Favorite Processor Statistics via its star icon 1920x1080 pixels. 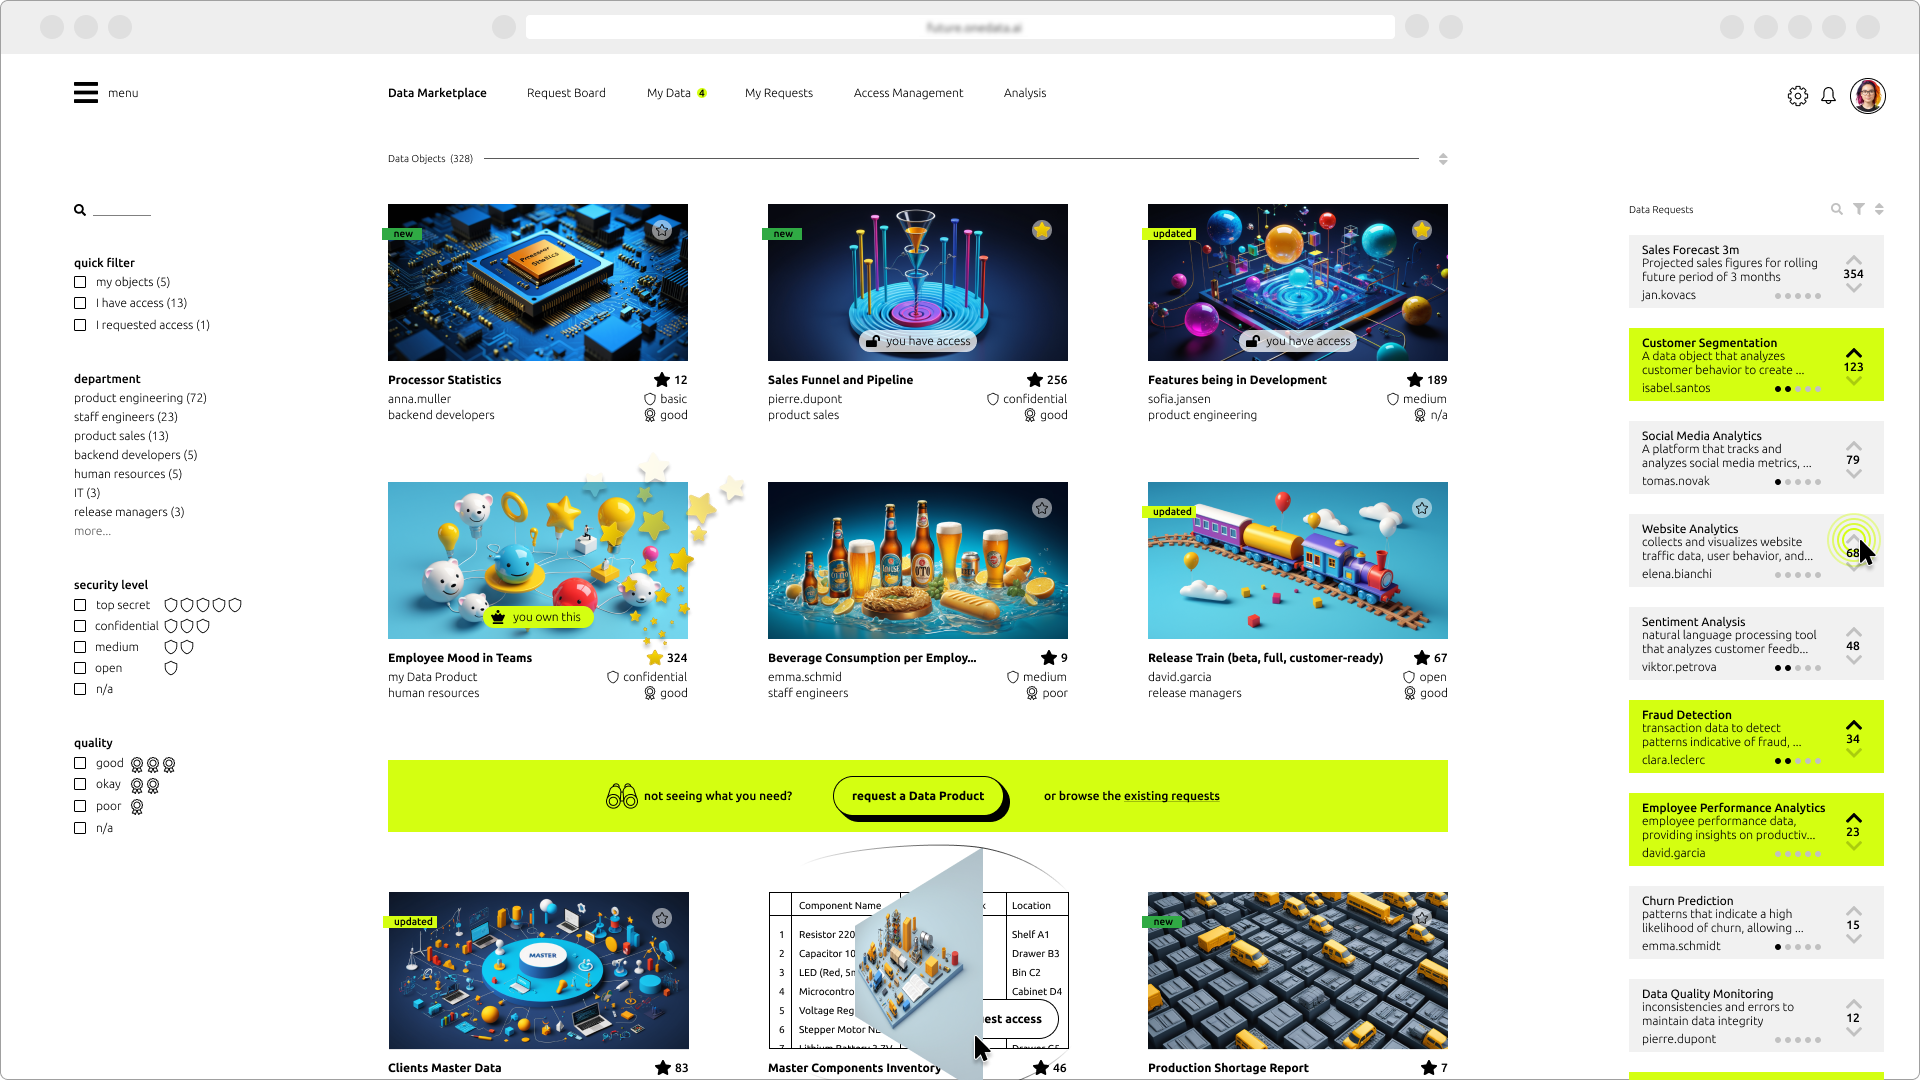coord(662,230)
